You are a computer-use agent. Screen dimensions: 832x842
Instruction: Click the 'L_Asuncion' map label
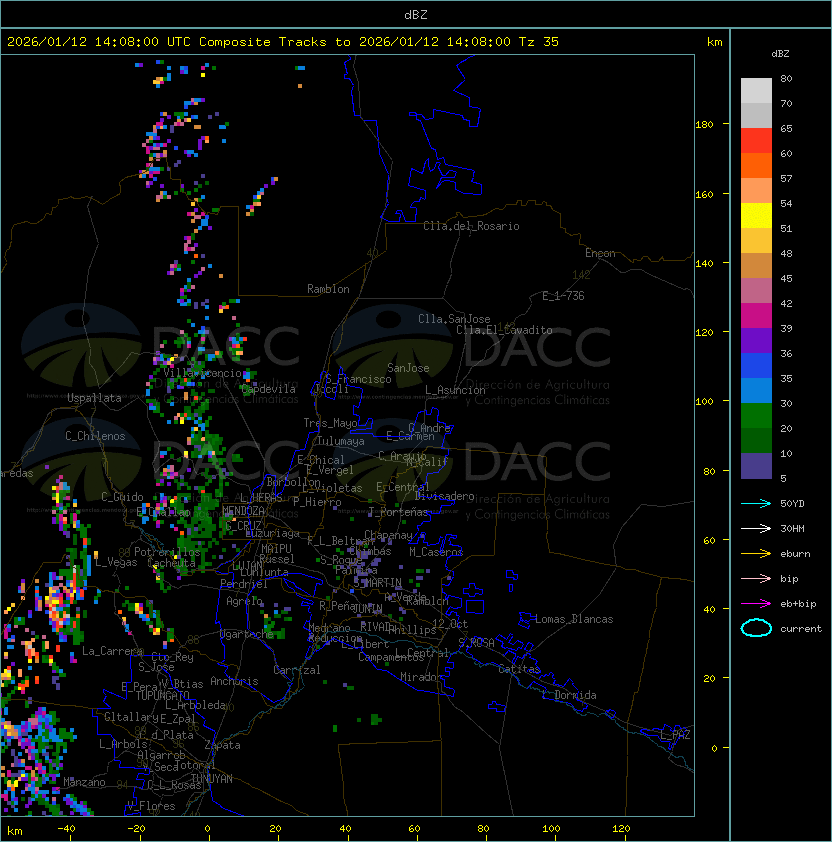(x=455, y=390)
